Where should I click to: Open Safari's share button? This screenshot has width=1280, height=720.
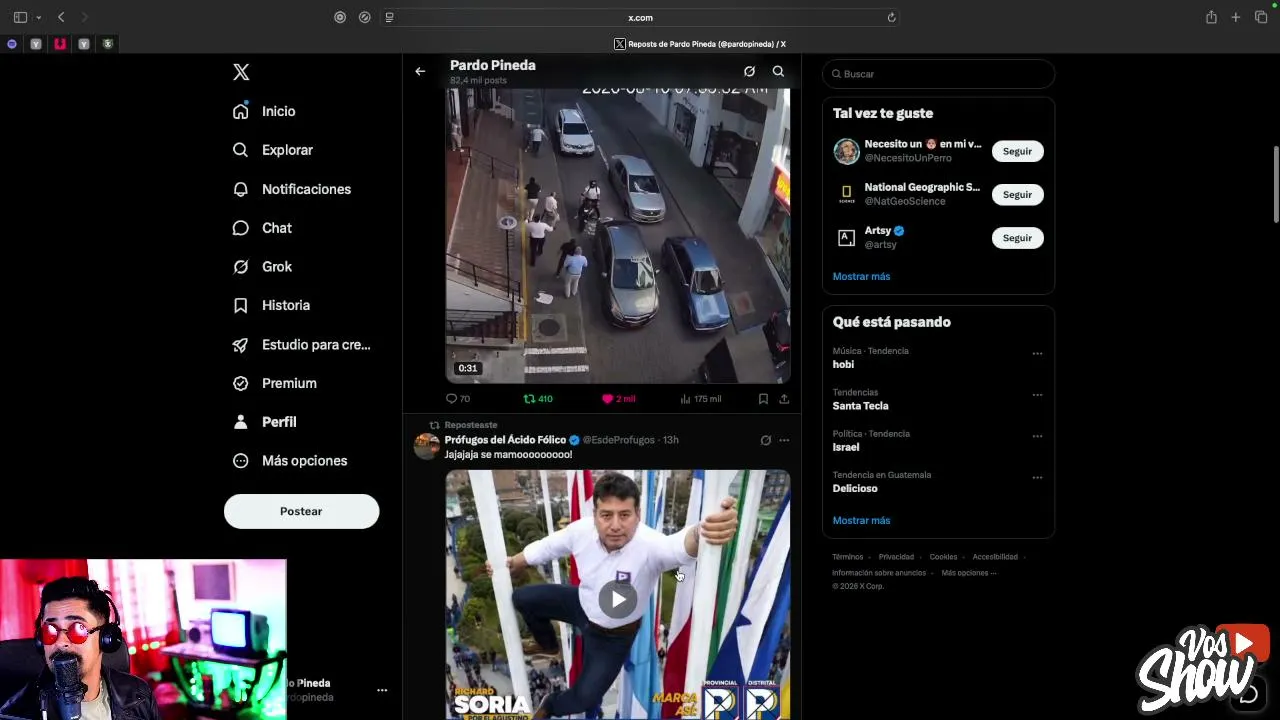click(x=1211, y=17)
